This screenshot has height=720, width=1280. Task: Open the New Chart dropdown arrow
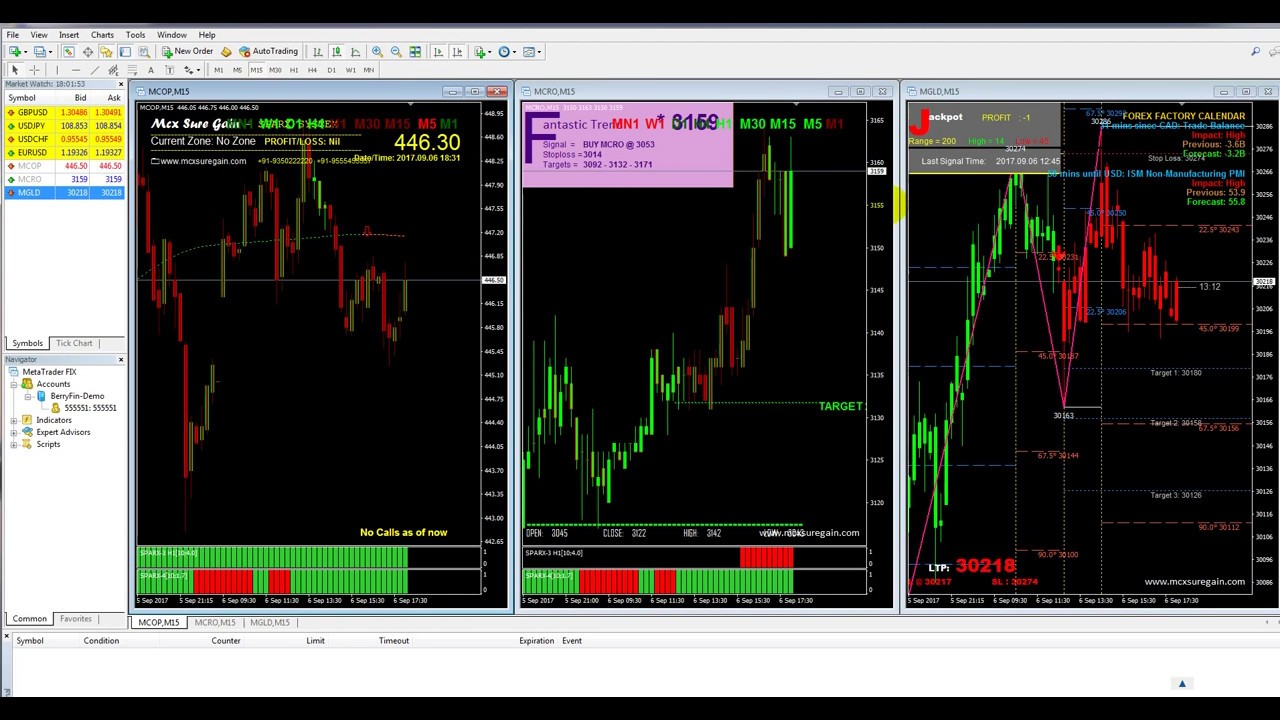[x=25, y=51]
